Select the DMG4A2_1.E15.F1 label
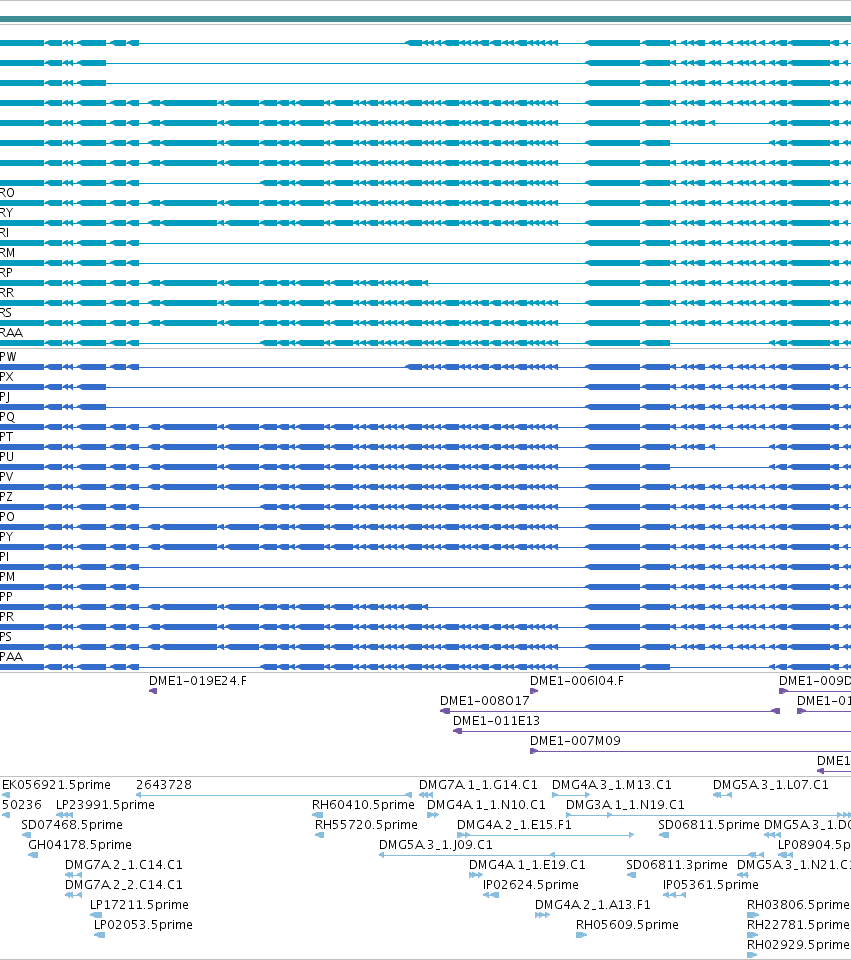Viewport: 851px width, 960px height. (x=514, y=825)
